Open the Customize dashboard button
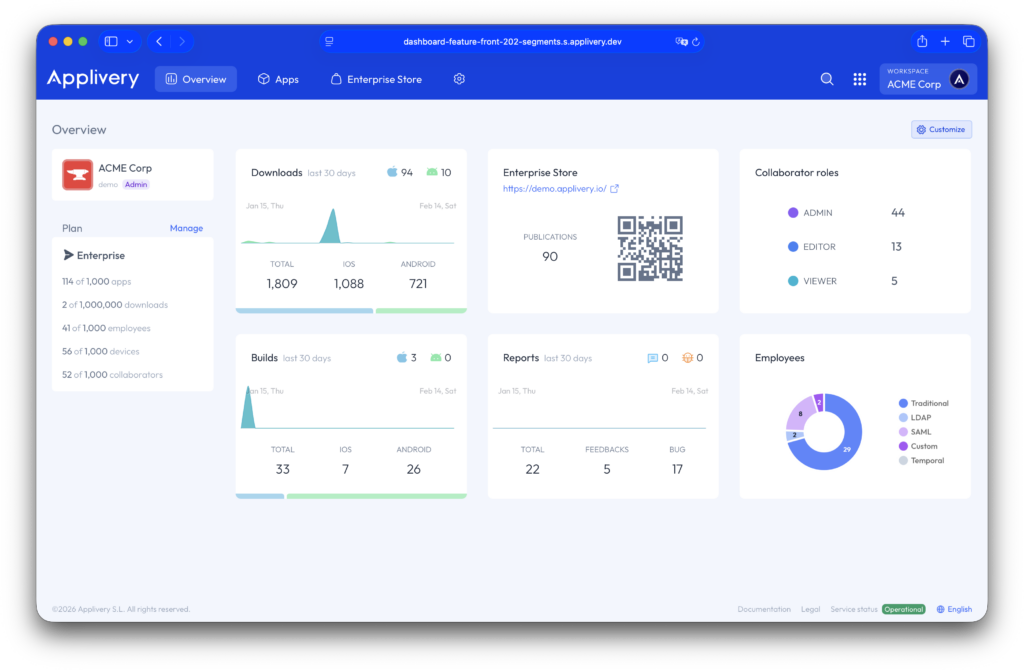Screen dimensions: 1024x670 941,129
